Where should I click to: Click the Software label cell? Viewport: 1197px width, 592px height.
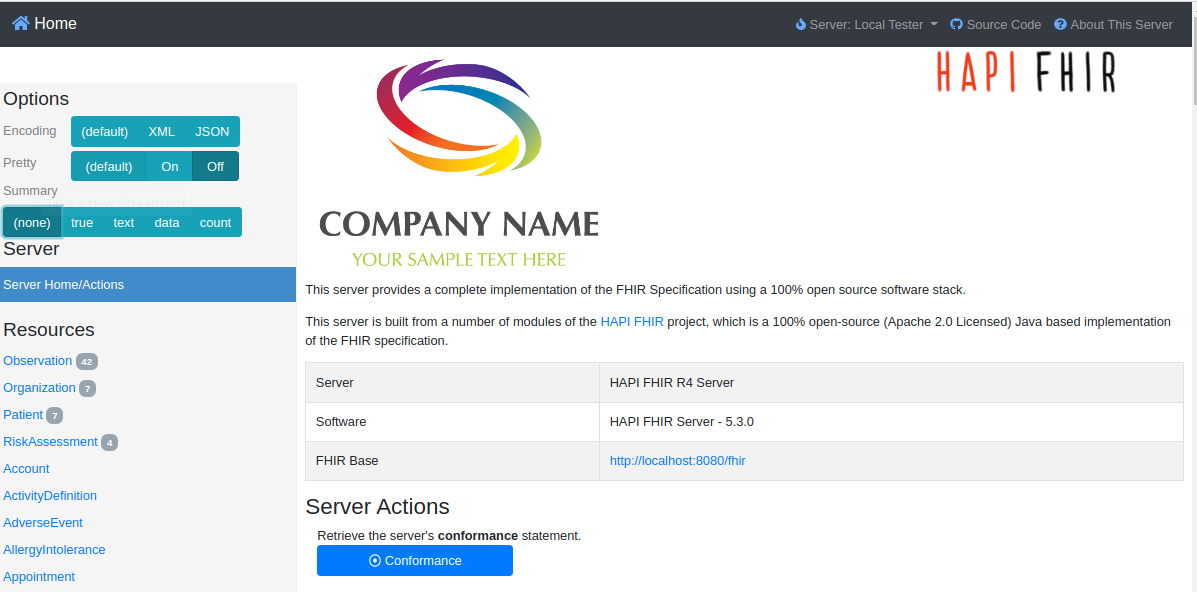(x=453, y=422)
